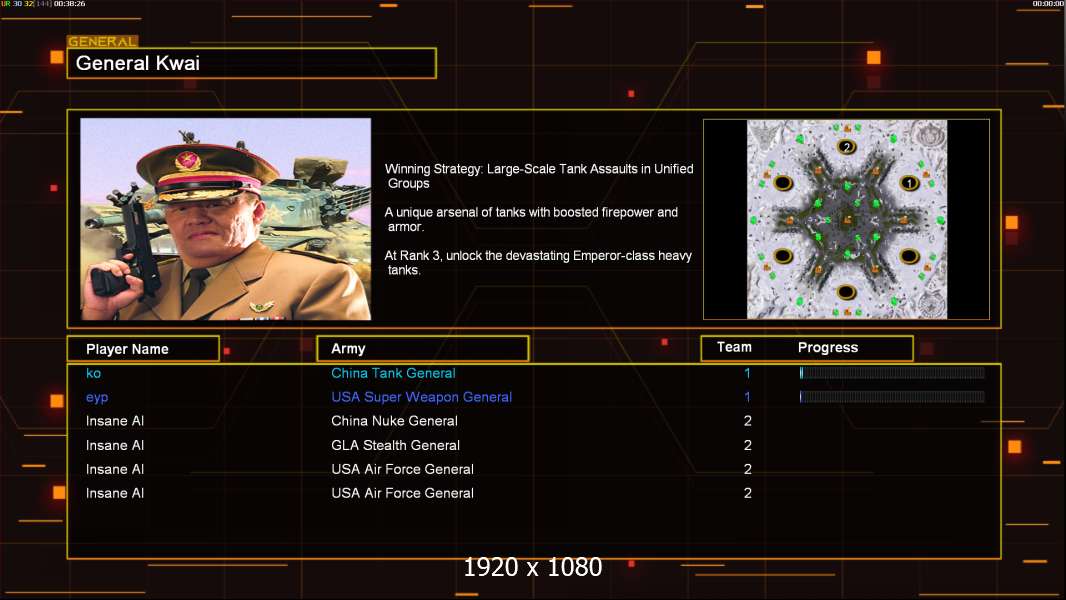Click start position marker 1 on map

[909, 183]
